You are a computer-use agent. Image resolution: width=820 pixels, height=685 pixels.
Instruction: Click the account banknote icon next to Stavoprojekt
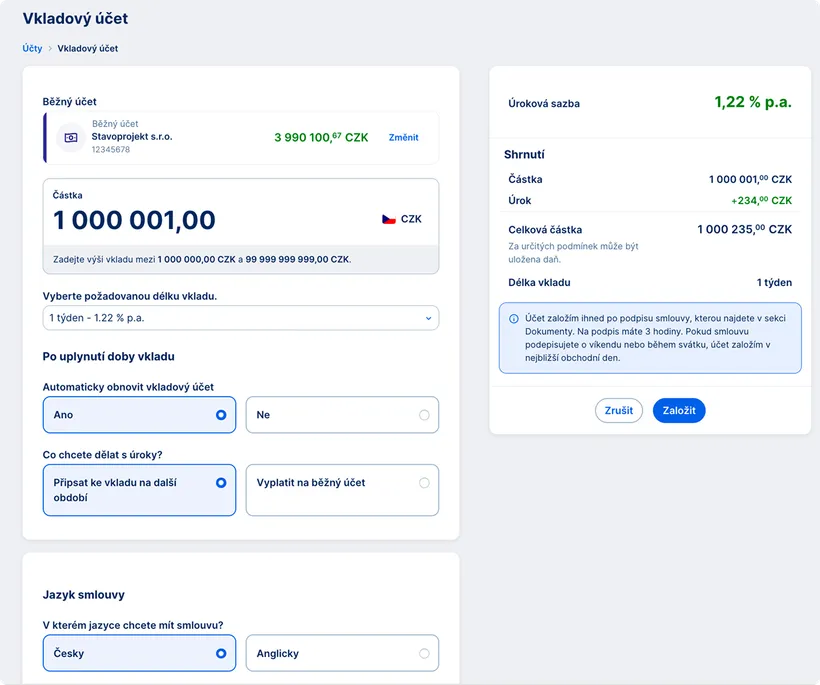point(71,138)
